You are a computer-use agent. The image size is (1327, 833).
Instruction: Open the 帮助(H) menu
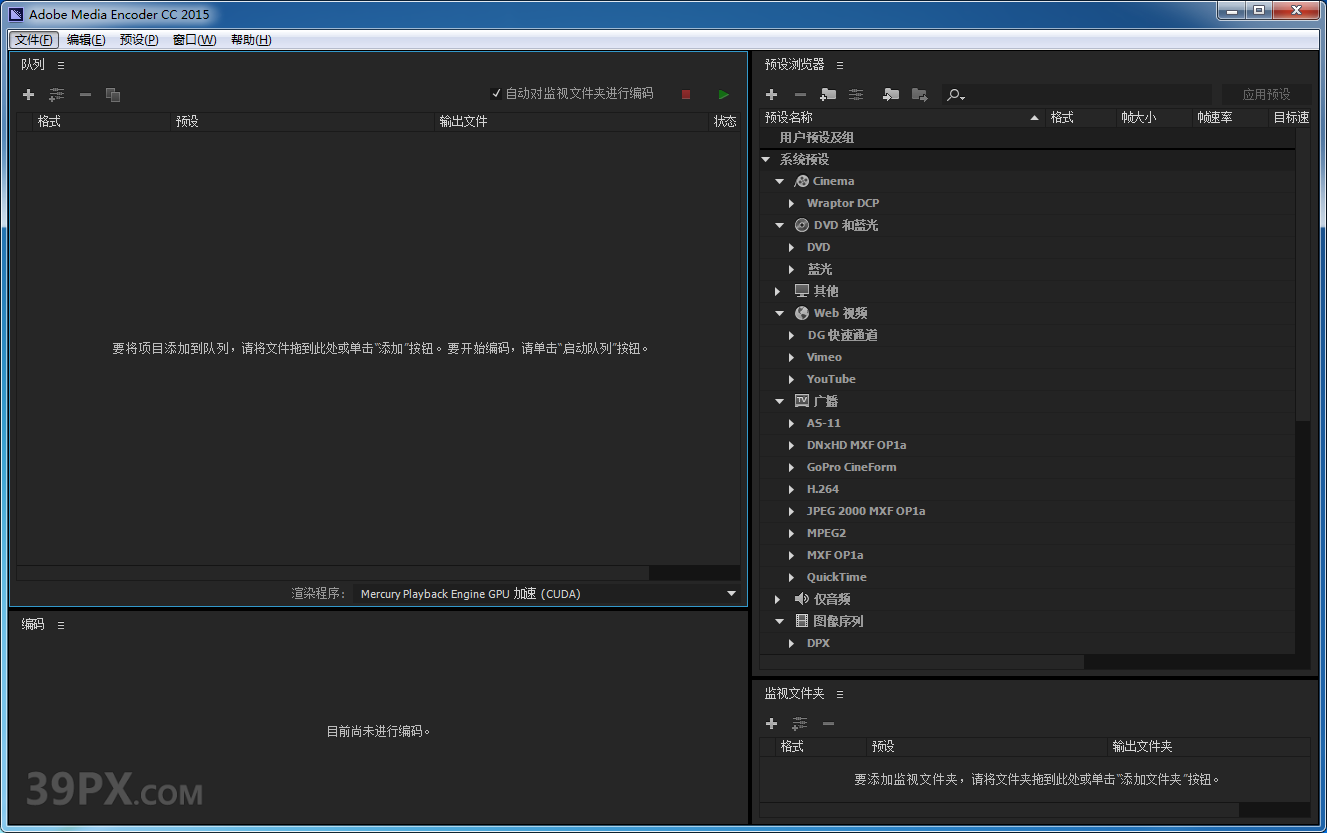(x=250, y=40)
